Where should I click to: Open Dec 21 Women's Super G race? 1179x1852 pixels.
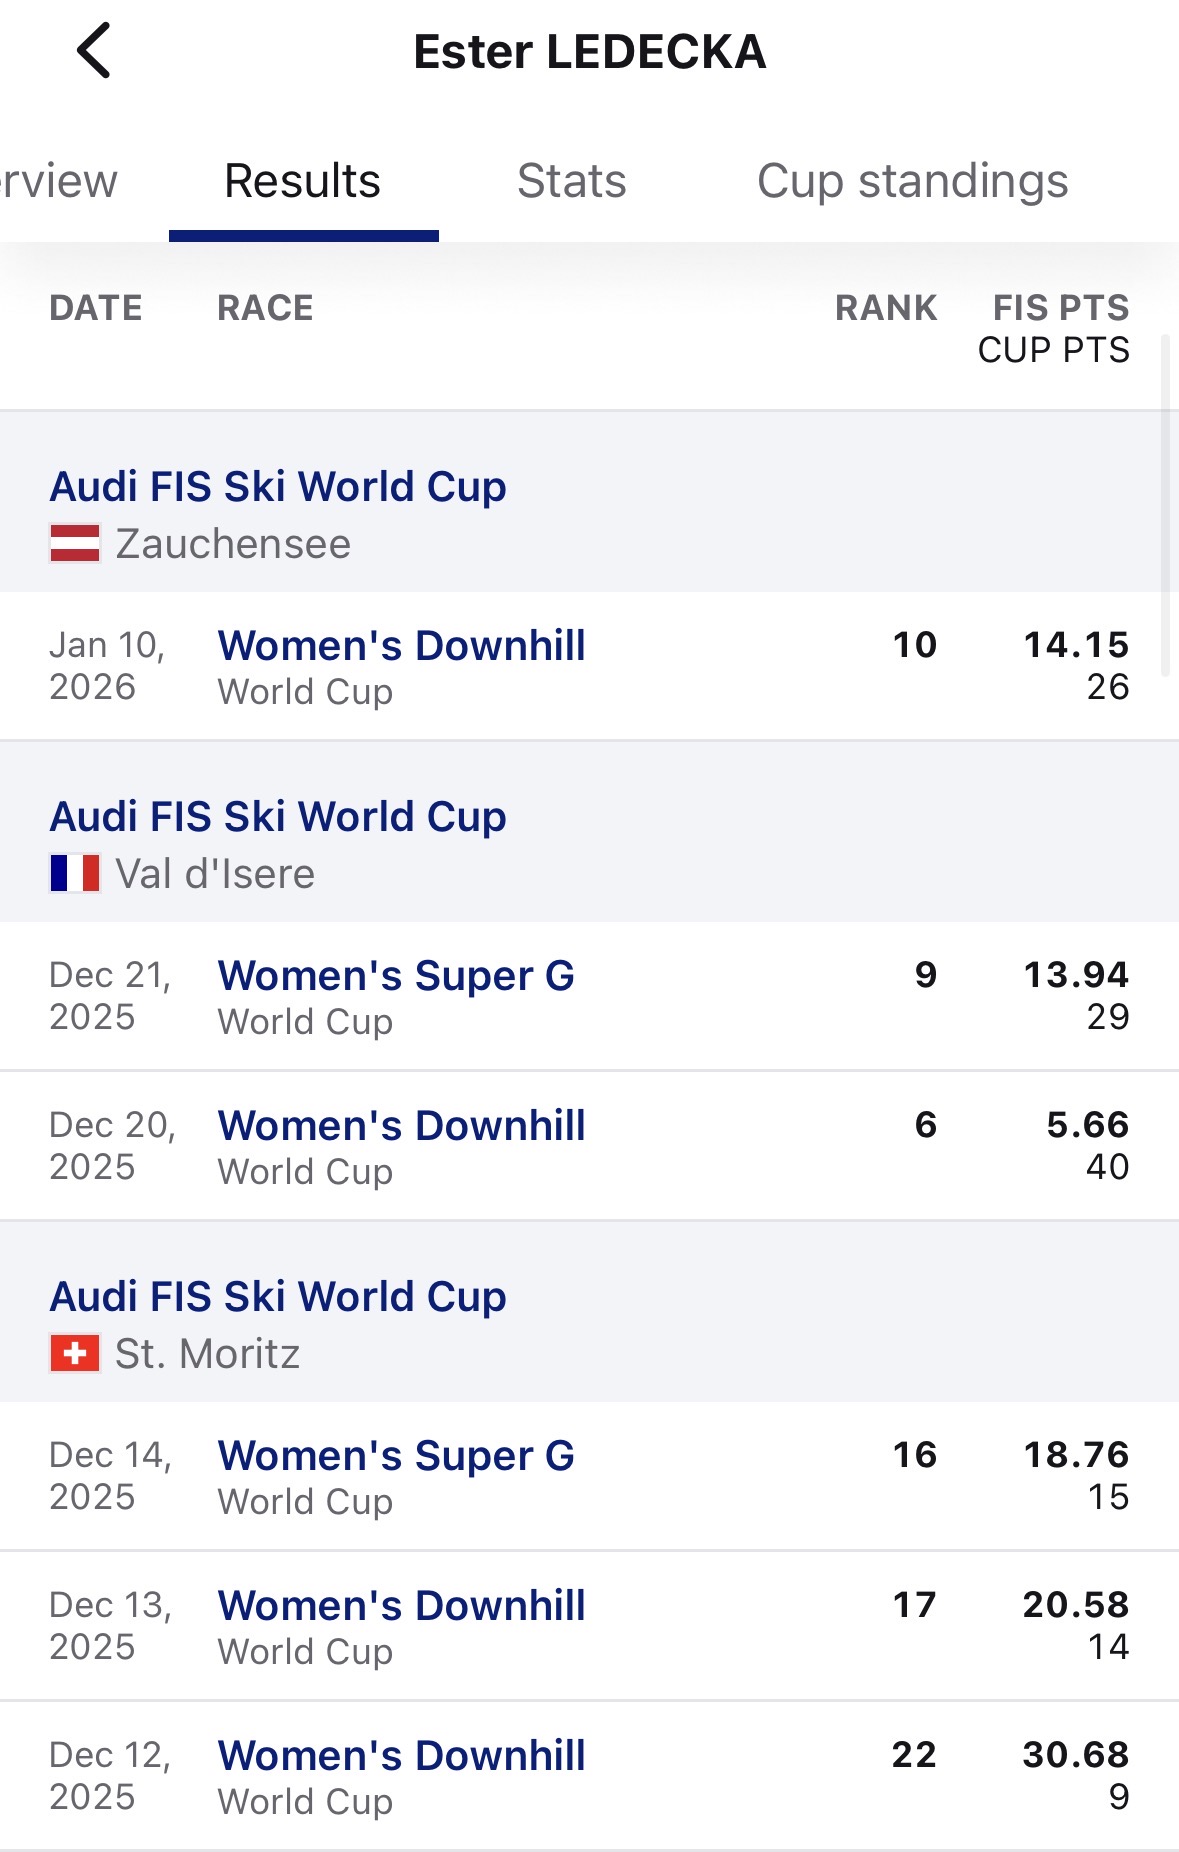pyautogui.click(x=396, y=976)
